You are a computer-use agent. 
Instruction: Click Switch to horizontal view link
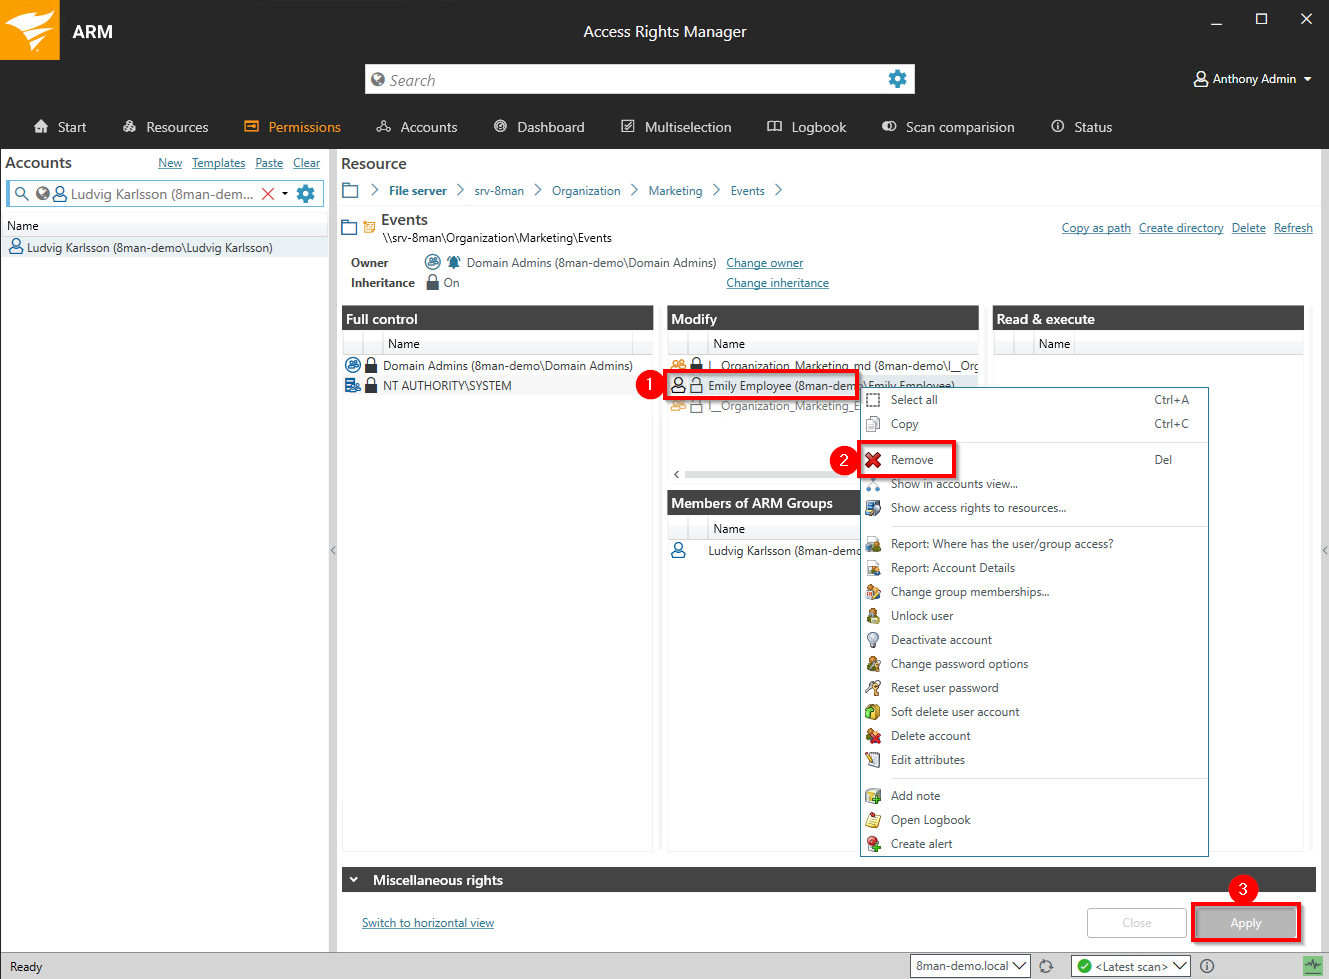(427, 923)
